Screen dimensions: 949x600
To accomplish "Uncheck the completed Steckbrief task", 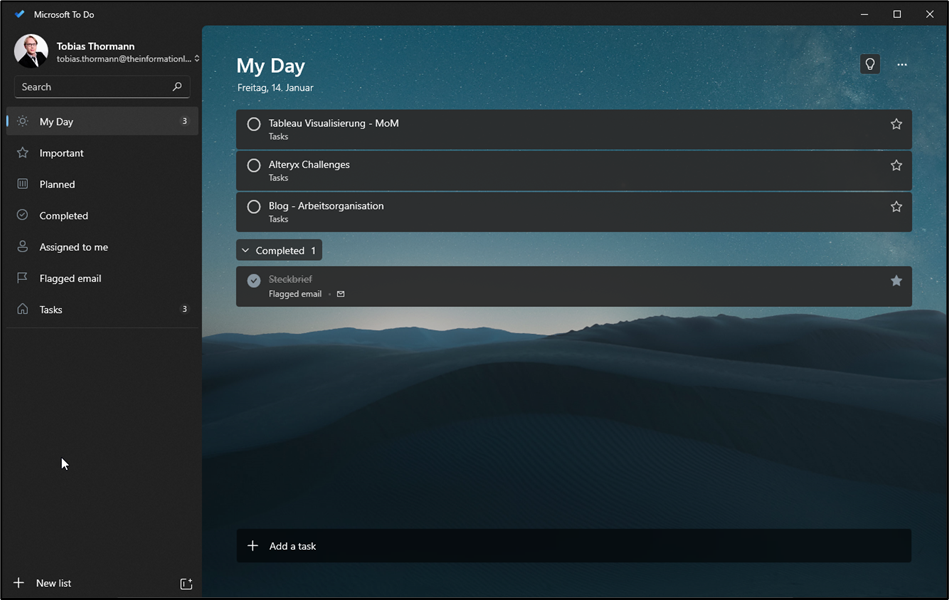I will [254, 280].
